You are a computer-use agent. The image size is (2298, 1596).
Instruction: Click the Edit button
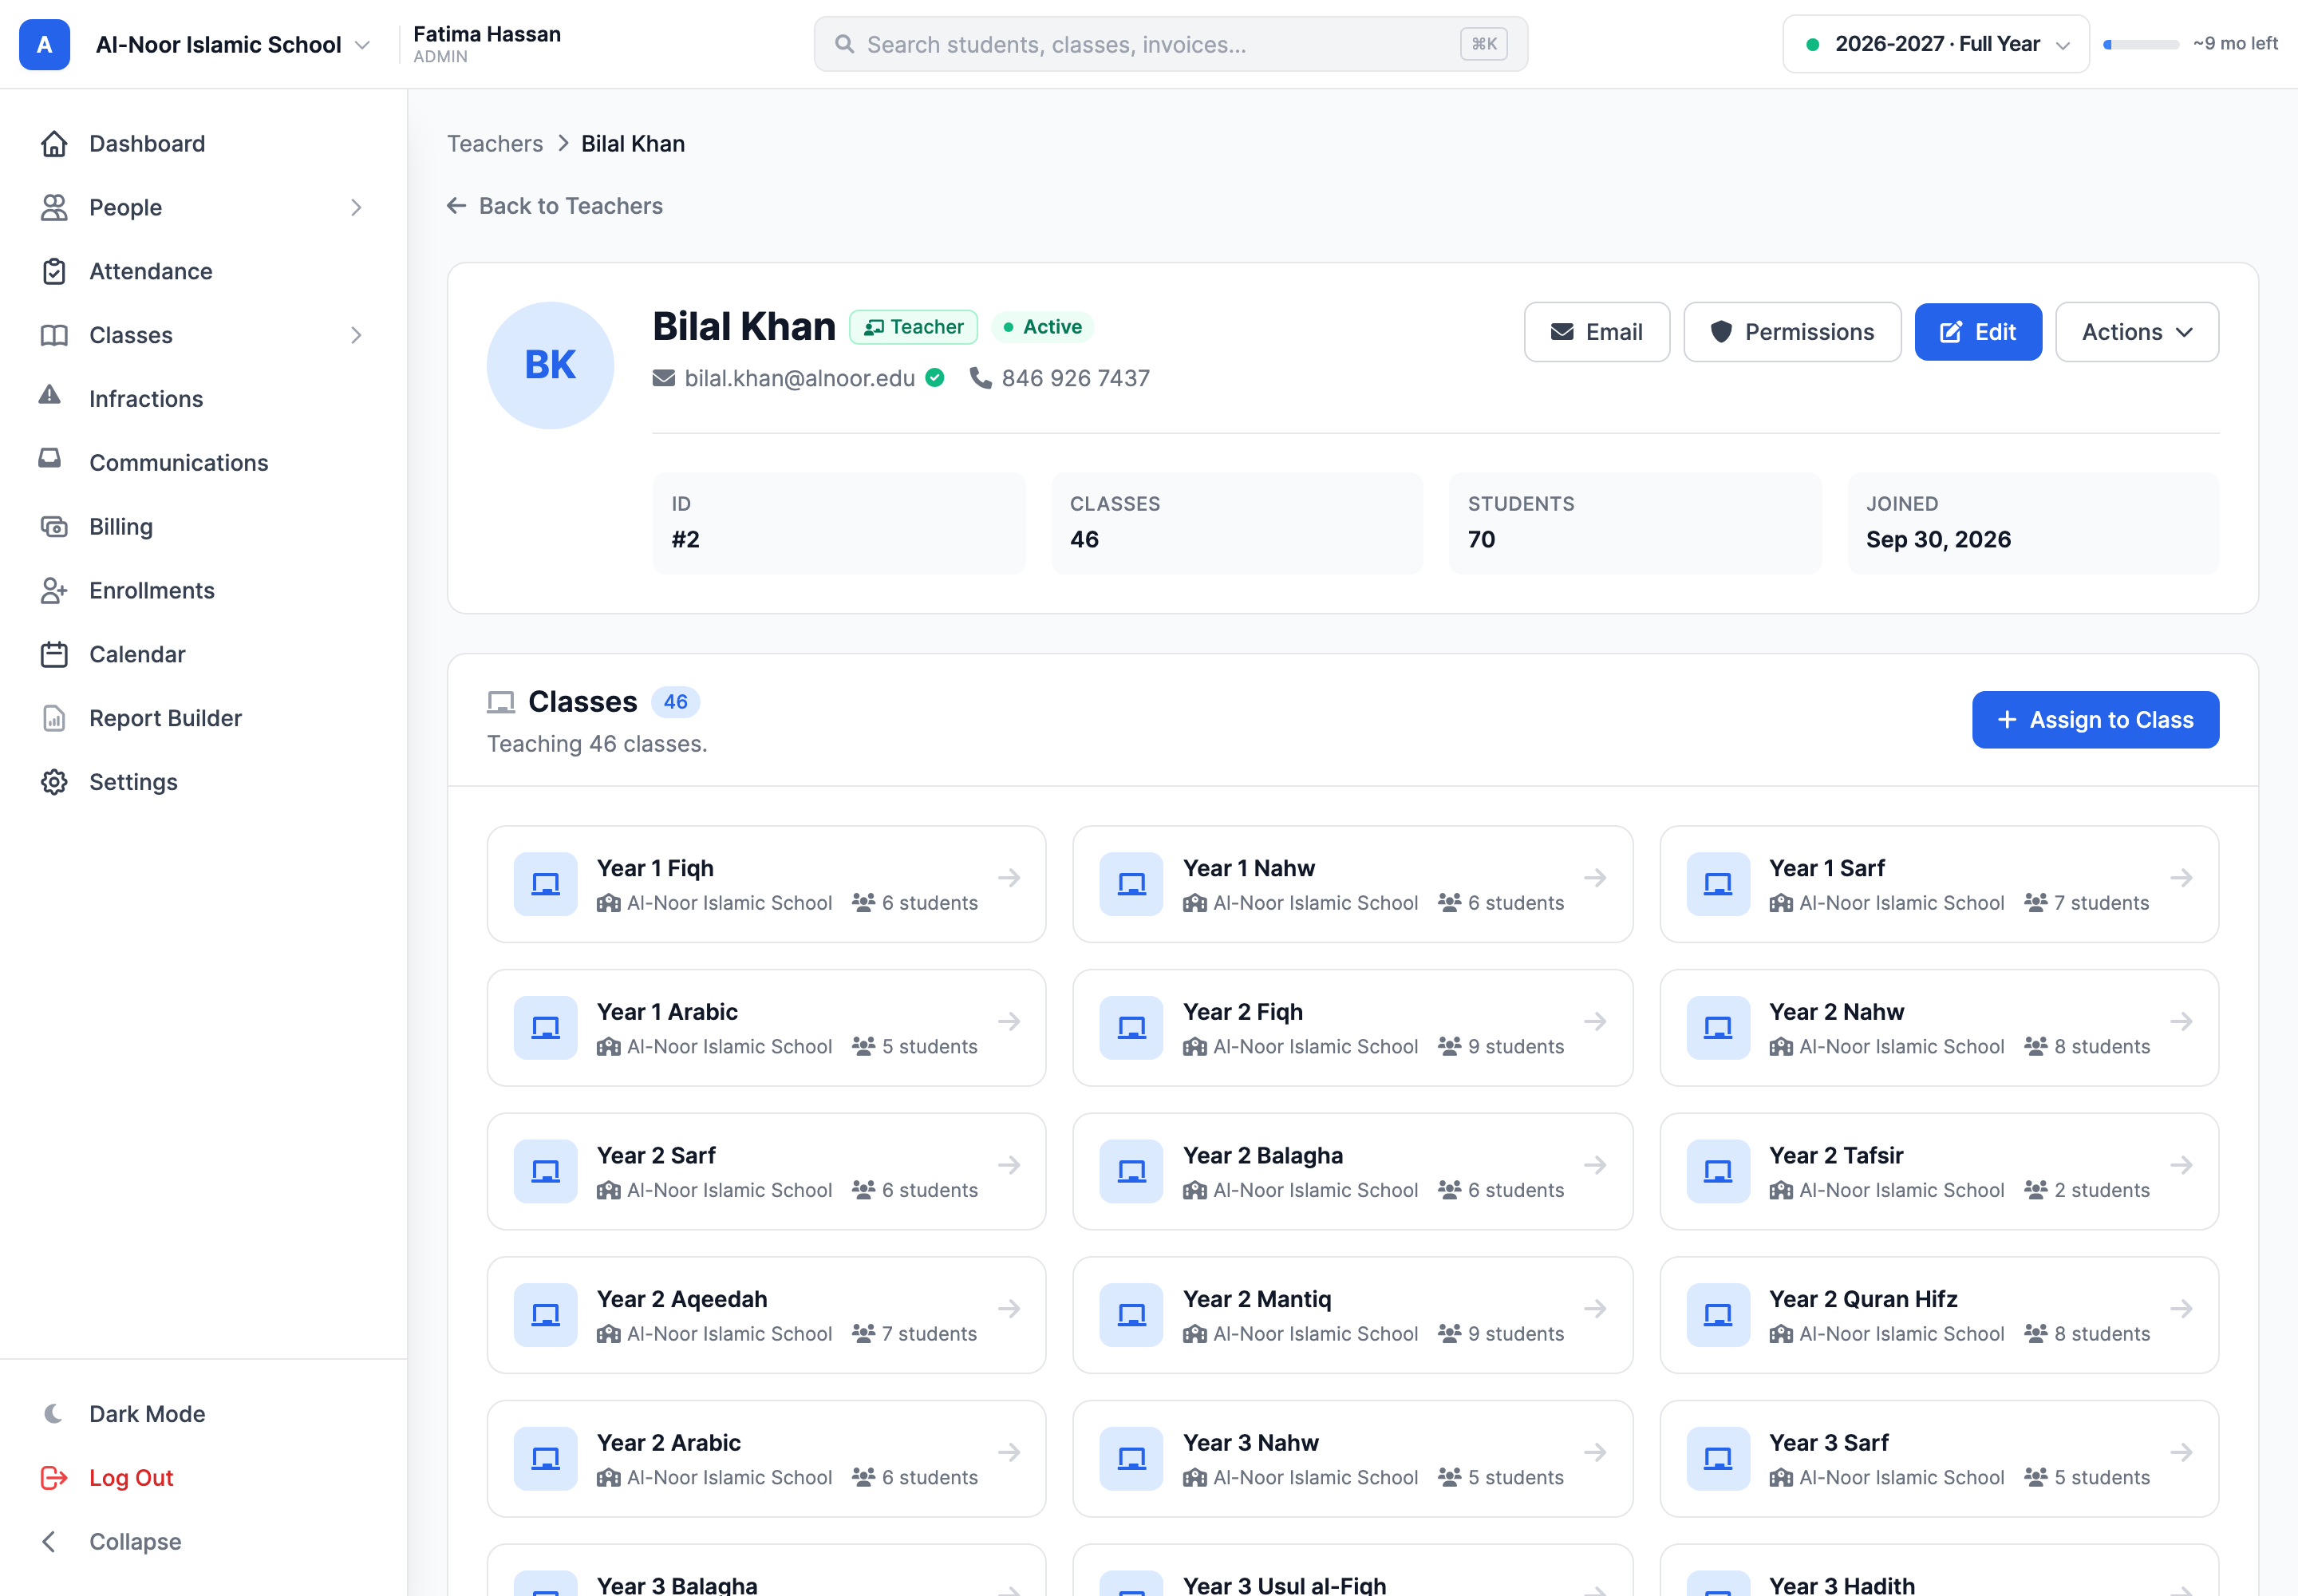click(x=1978, y=332)
